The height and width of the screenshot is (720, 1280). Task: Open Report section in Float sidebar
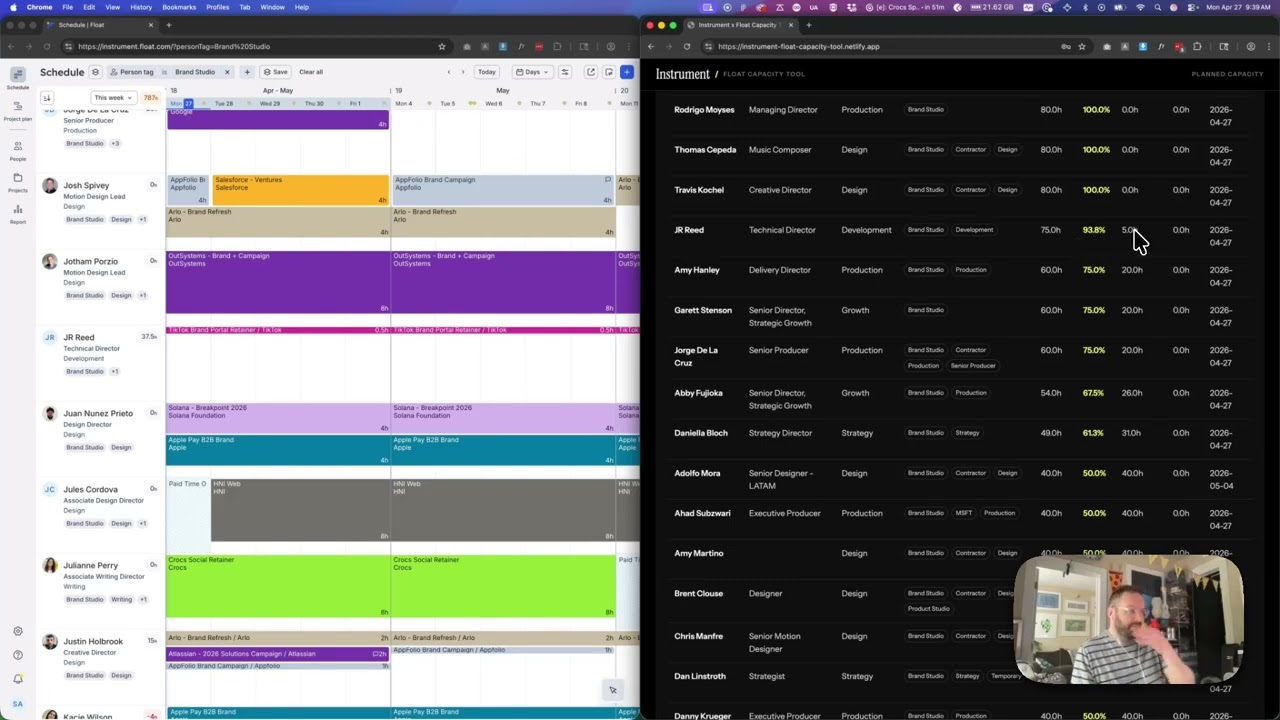click(x=18, y=214)
